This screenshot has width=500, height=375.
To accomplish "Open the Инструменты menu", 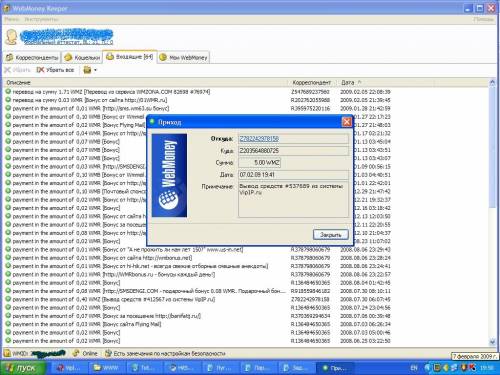I will tap(41, 19).
